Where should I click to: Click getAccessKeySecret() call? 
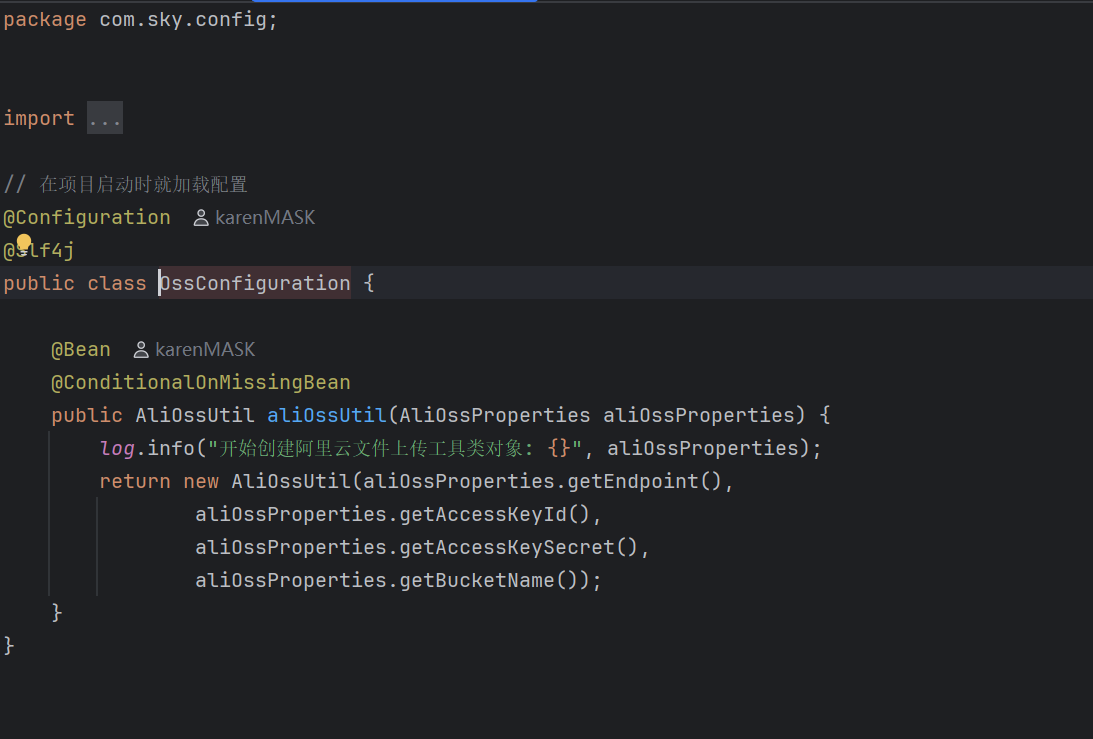coord(519,547)
